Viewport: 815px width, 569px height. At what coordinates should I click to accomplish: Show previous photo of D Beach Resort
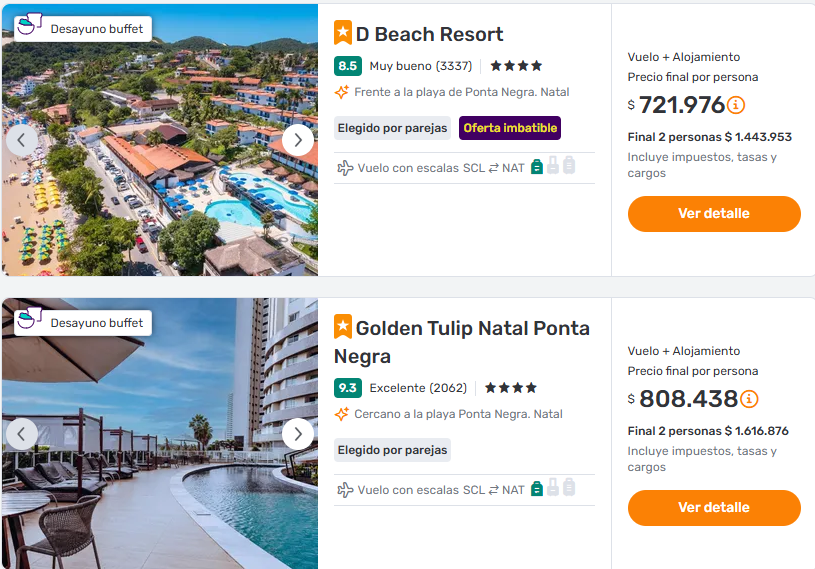coord(22,140)
